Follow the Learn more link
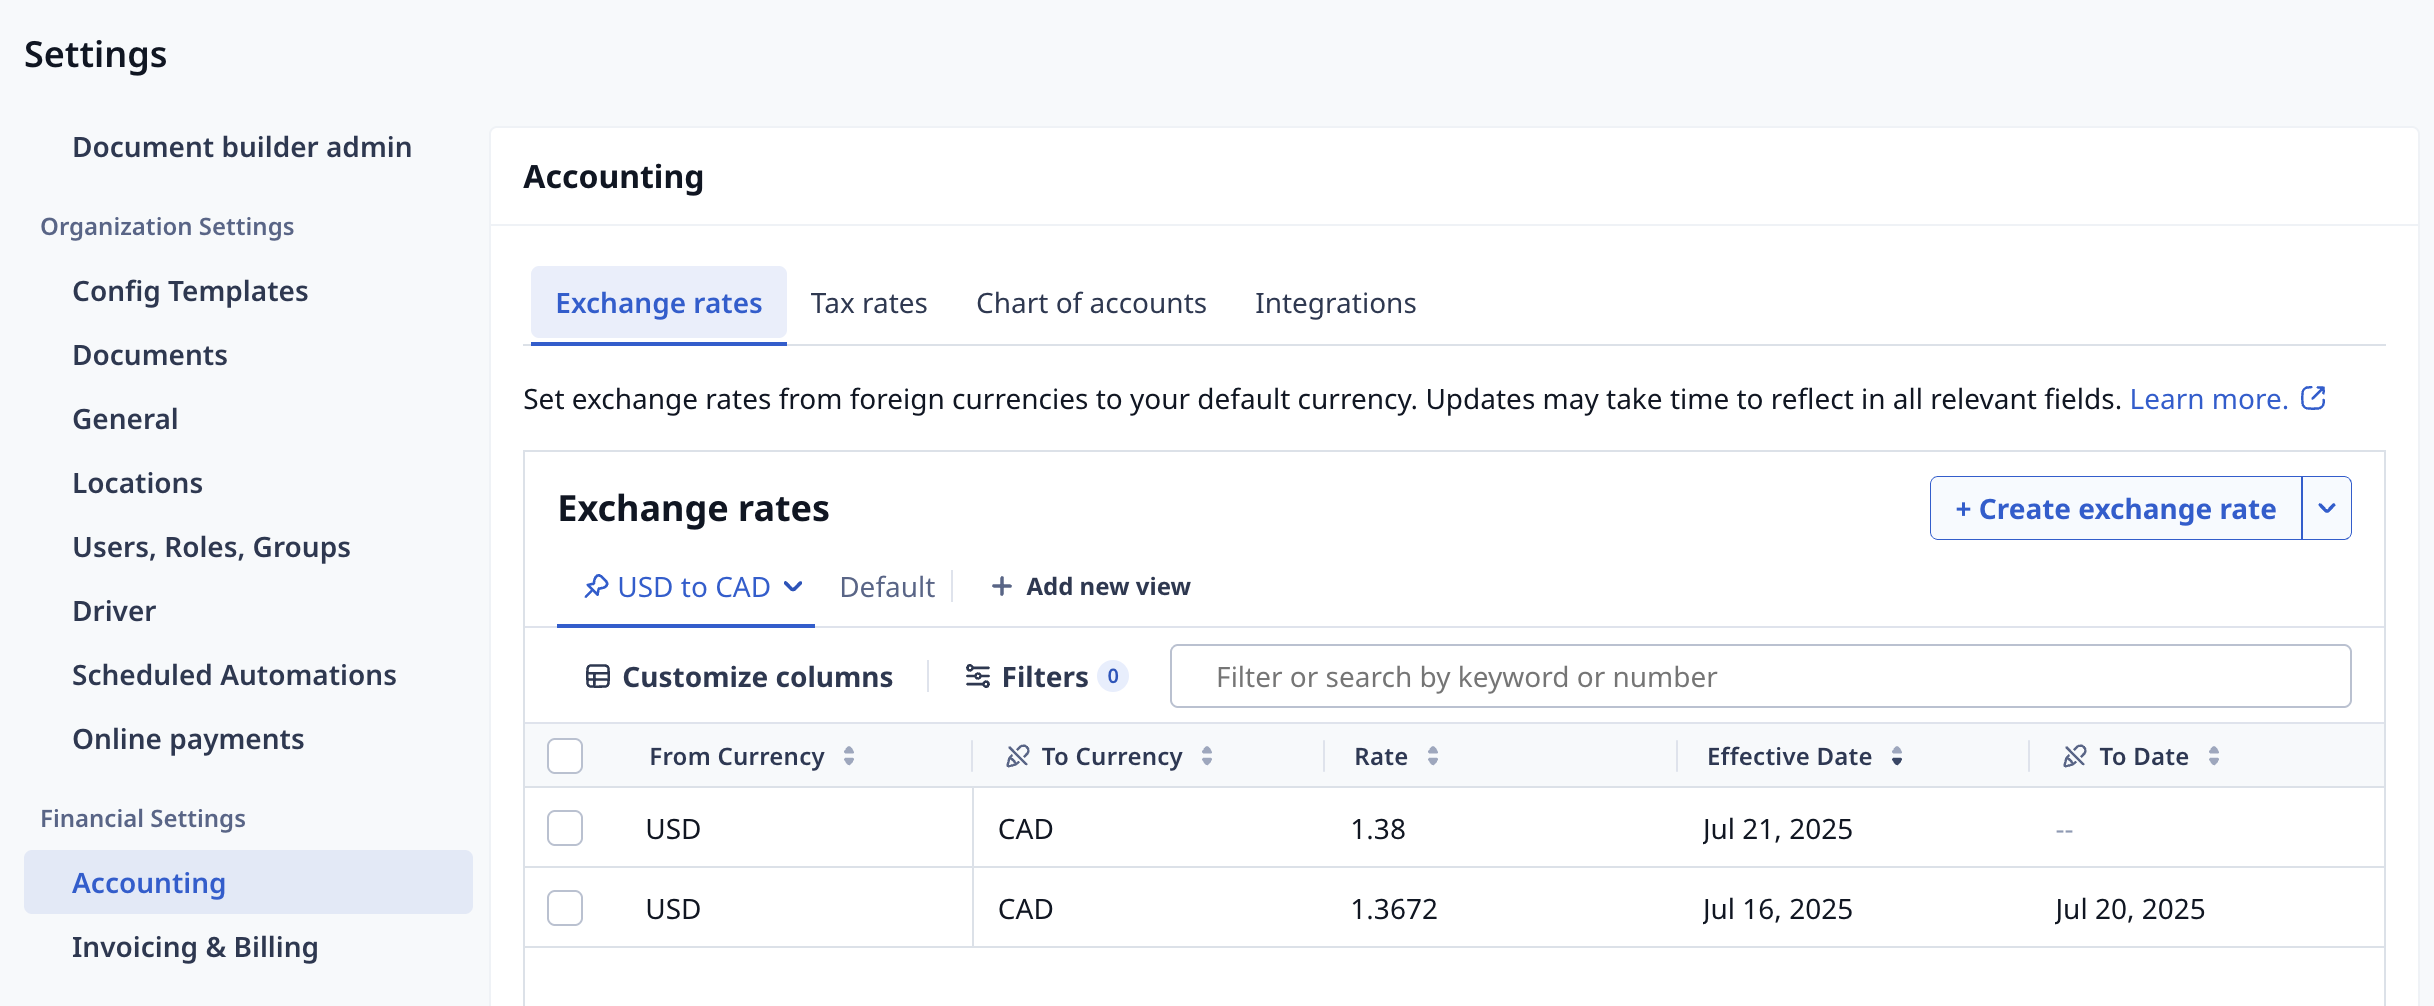 [2209, 399]
